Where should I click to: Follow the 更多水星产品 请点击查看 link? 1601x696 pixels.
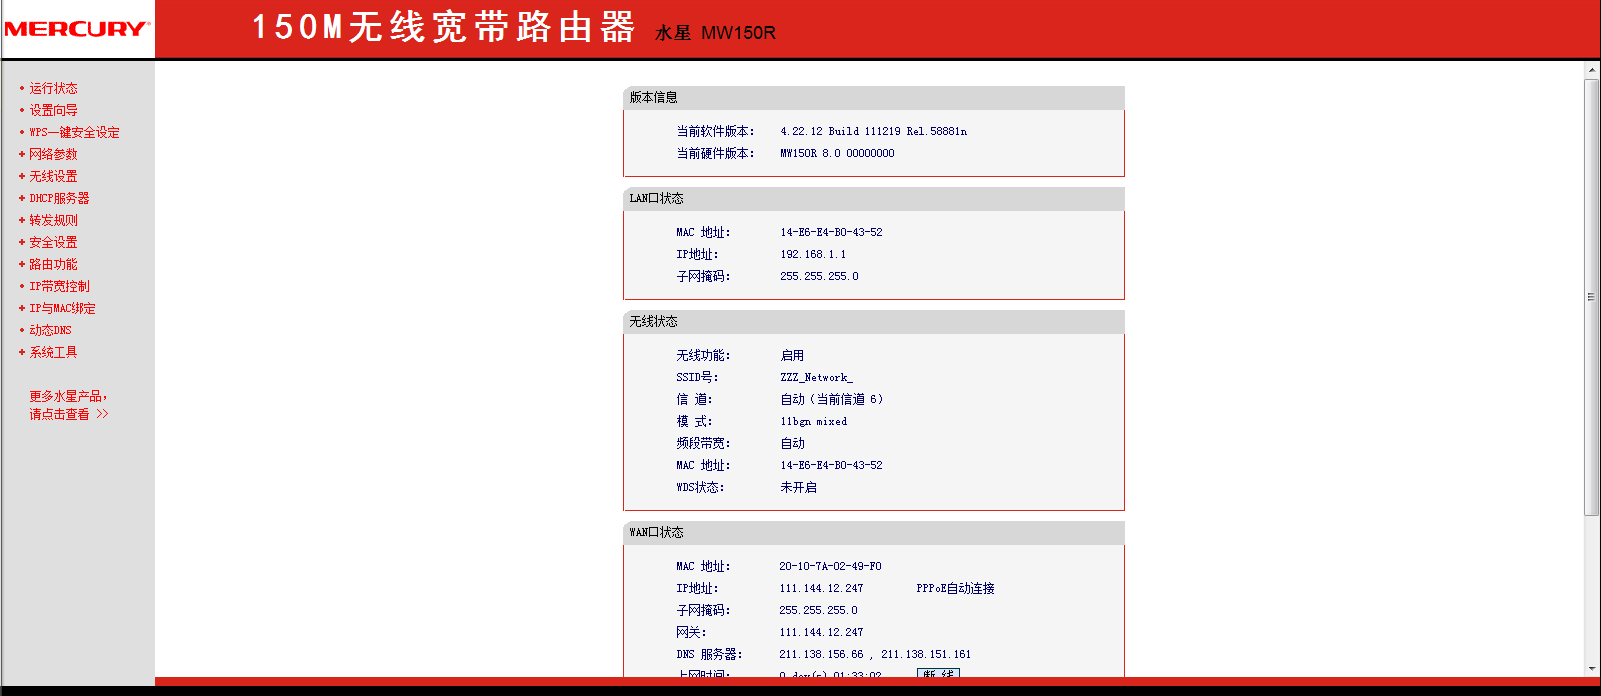[68, 405]
